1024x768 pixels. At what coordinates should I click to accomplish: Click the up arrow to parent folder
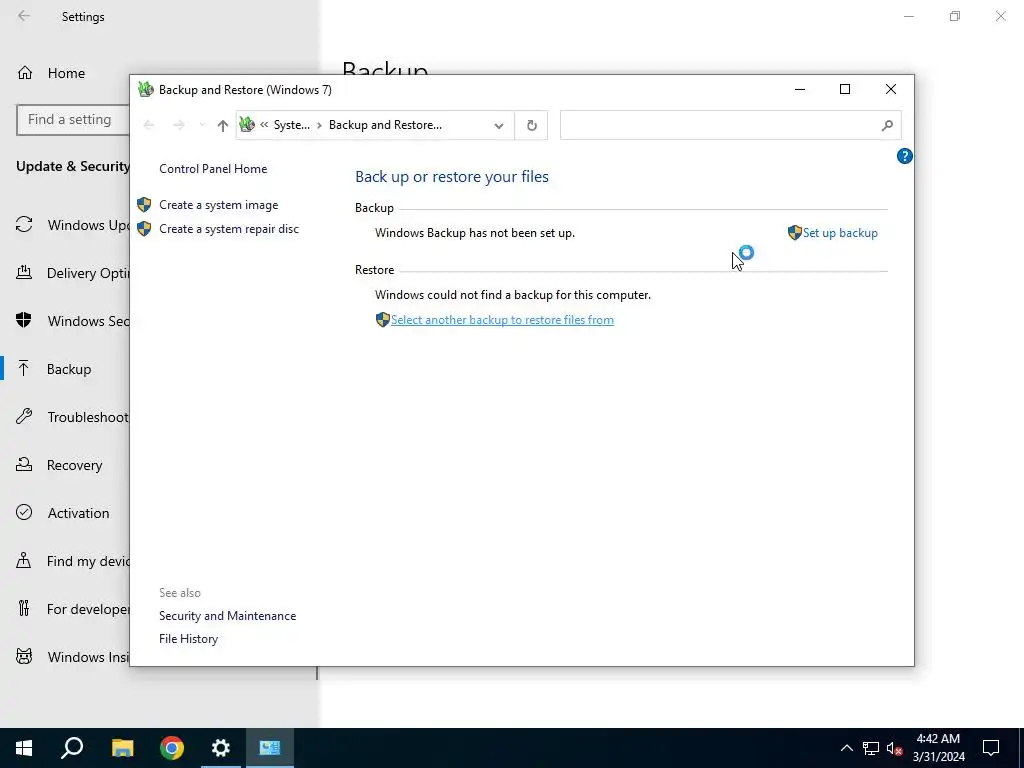pyautogui.click(x=223, y=125)
